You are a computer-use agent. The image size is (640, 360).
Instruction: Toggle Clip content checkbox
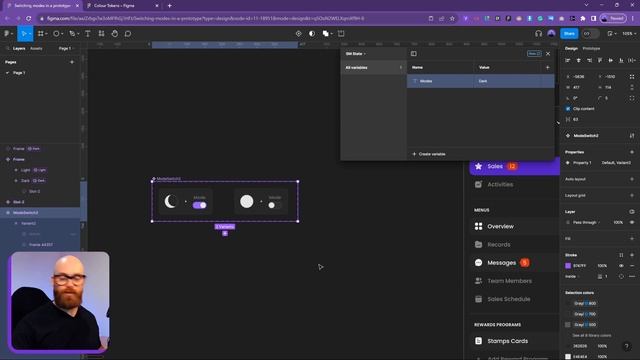click(568, 109)
